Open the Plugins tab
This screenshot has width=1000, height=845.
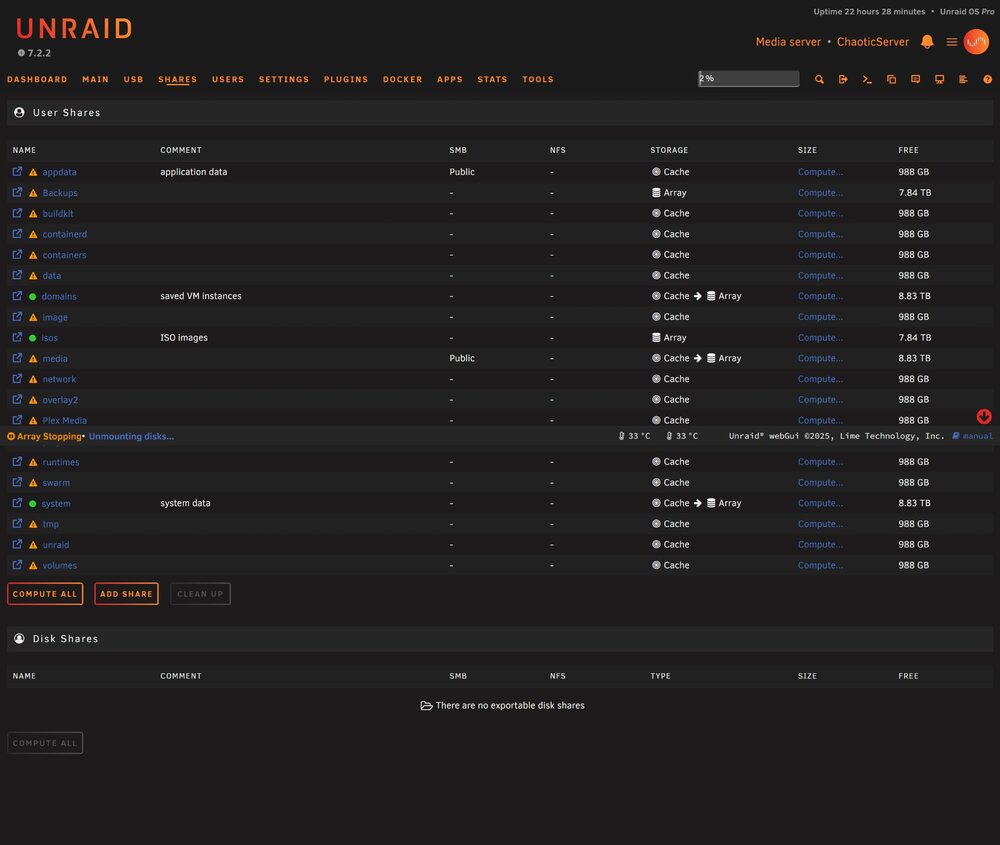[346, 79]
